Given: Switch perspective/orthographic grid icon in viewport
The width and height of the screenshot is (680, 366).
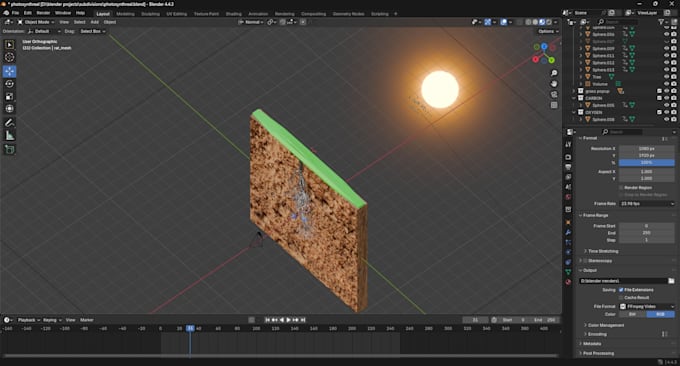Looking at the screenshot, I should [554, 105].
